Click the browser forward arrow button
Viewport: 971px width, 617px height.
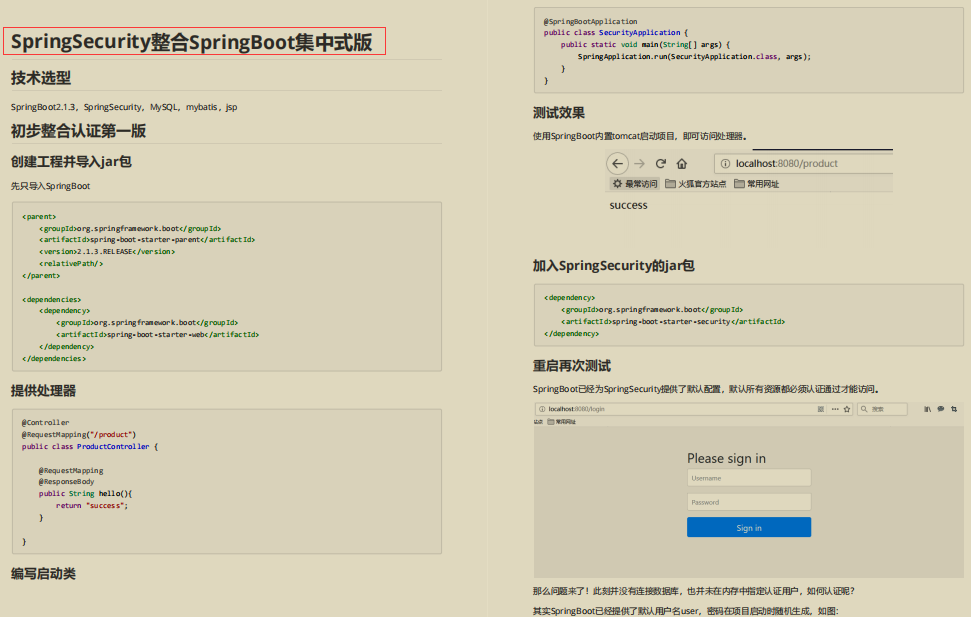pyautogui.click(x=640, y=164)
